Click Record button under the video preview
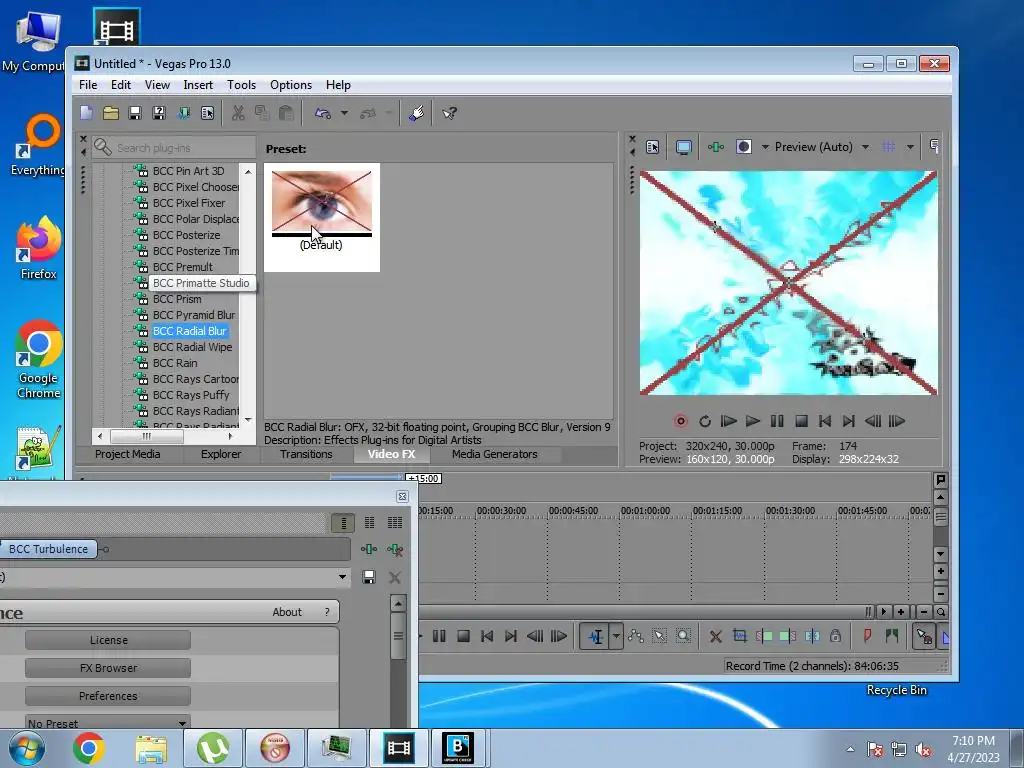 point(680,421)
